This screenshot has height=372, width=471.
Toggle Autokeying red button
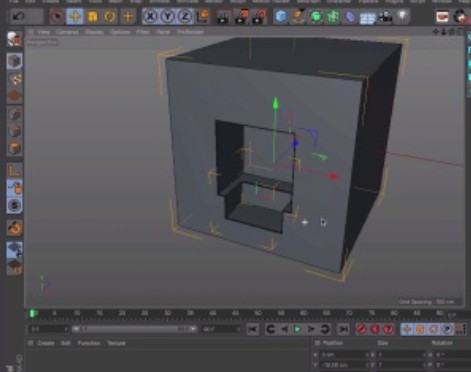[x=375, y=329]
